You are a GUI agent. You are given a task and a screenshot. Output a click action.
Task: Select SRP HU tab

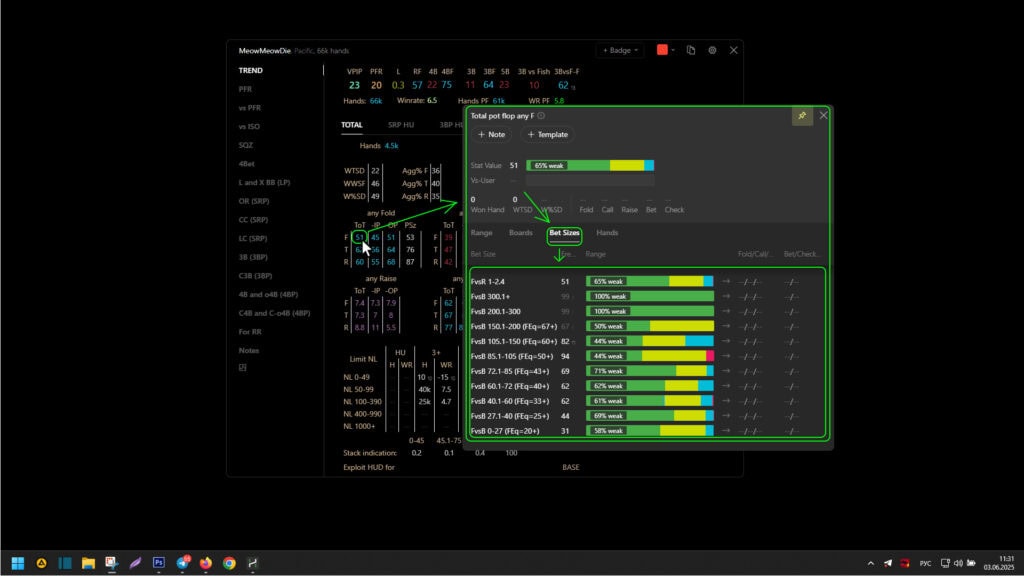pyautogui.click(x=402, y=125)
